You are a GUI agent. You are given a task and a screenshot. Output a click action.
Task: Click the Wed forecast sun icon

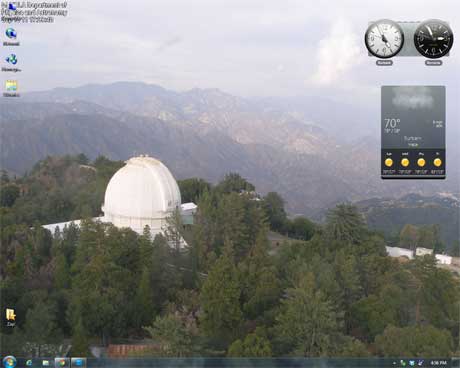click(x=405, y=162)
